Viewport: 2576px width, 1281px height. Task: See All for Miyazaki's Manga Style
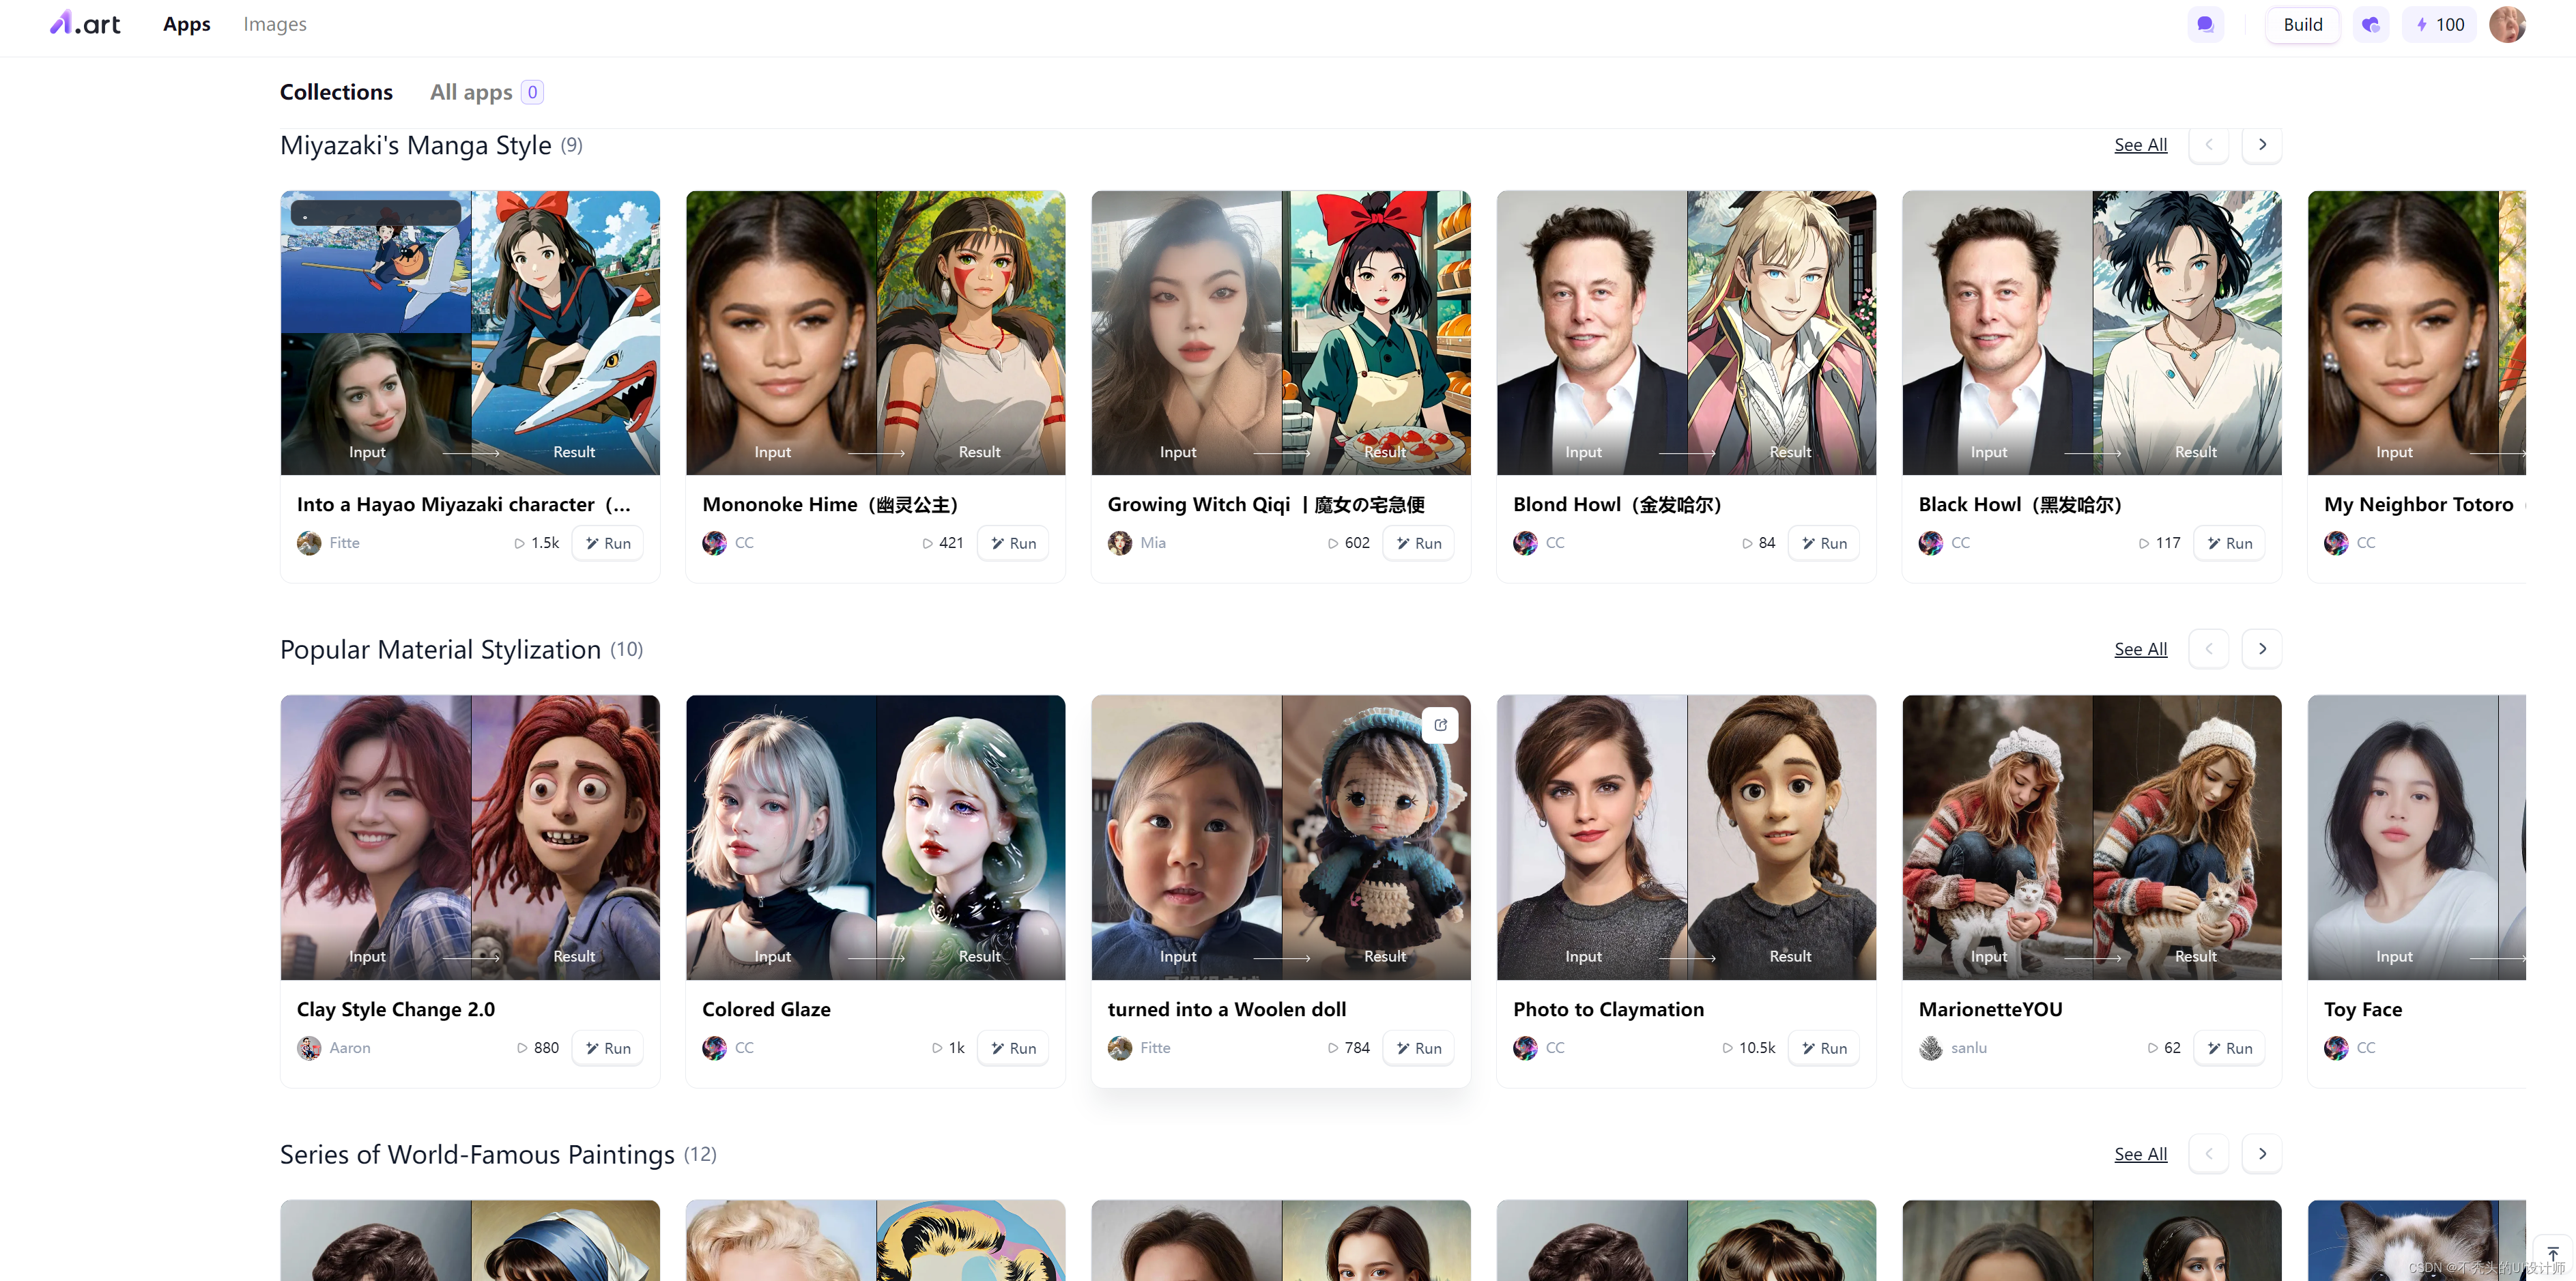[2140, 145]
